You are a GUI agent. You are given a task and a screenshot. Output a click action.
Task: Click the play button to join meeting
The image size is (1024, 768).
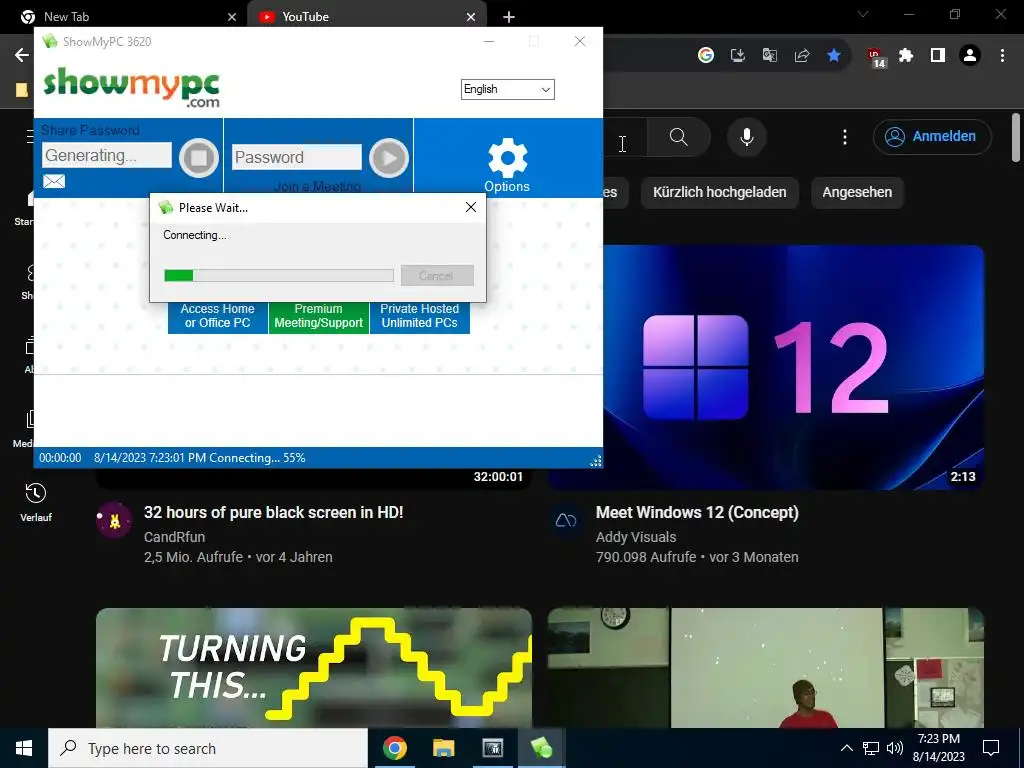(x=389, y=157)
